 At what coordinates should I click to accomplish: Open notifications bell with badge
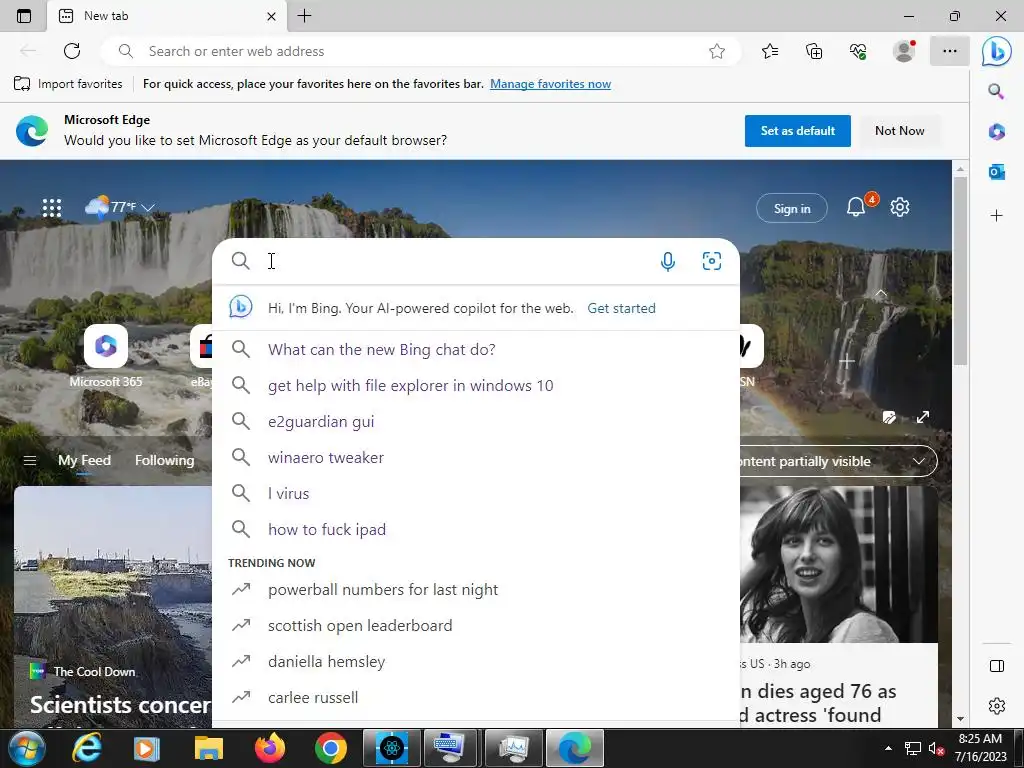[x=856, y=207]
